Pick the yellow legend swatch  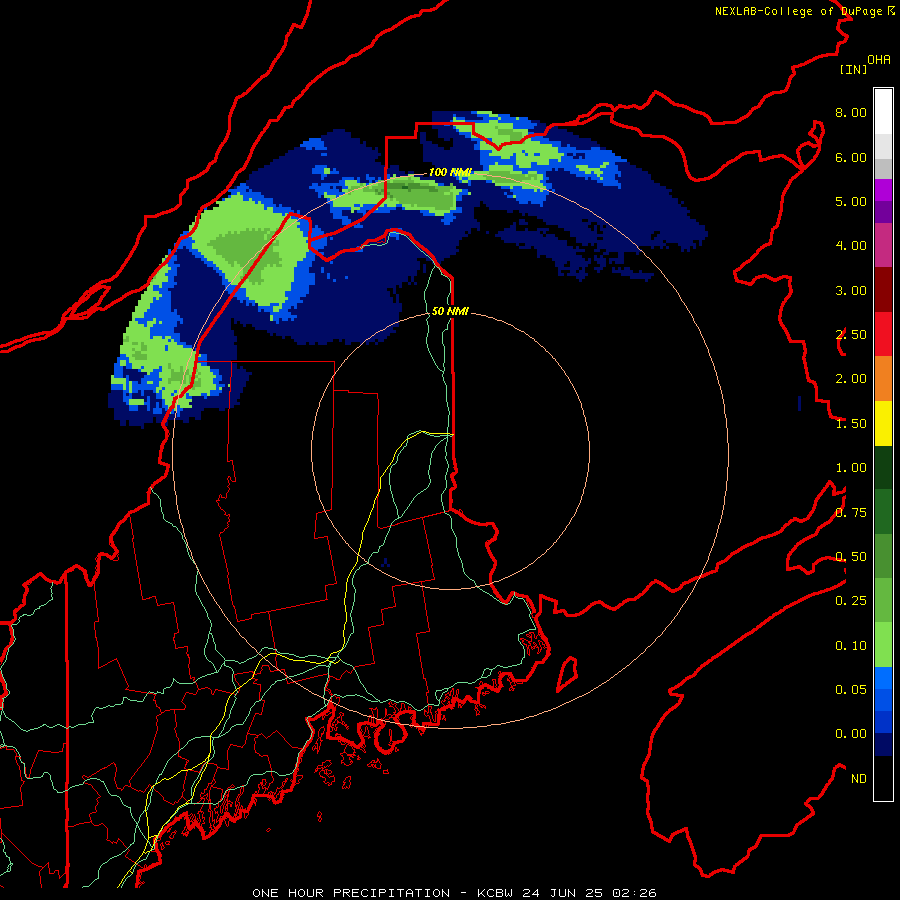point(883,423)
